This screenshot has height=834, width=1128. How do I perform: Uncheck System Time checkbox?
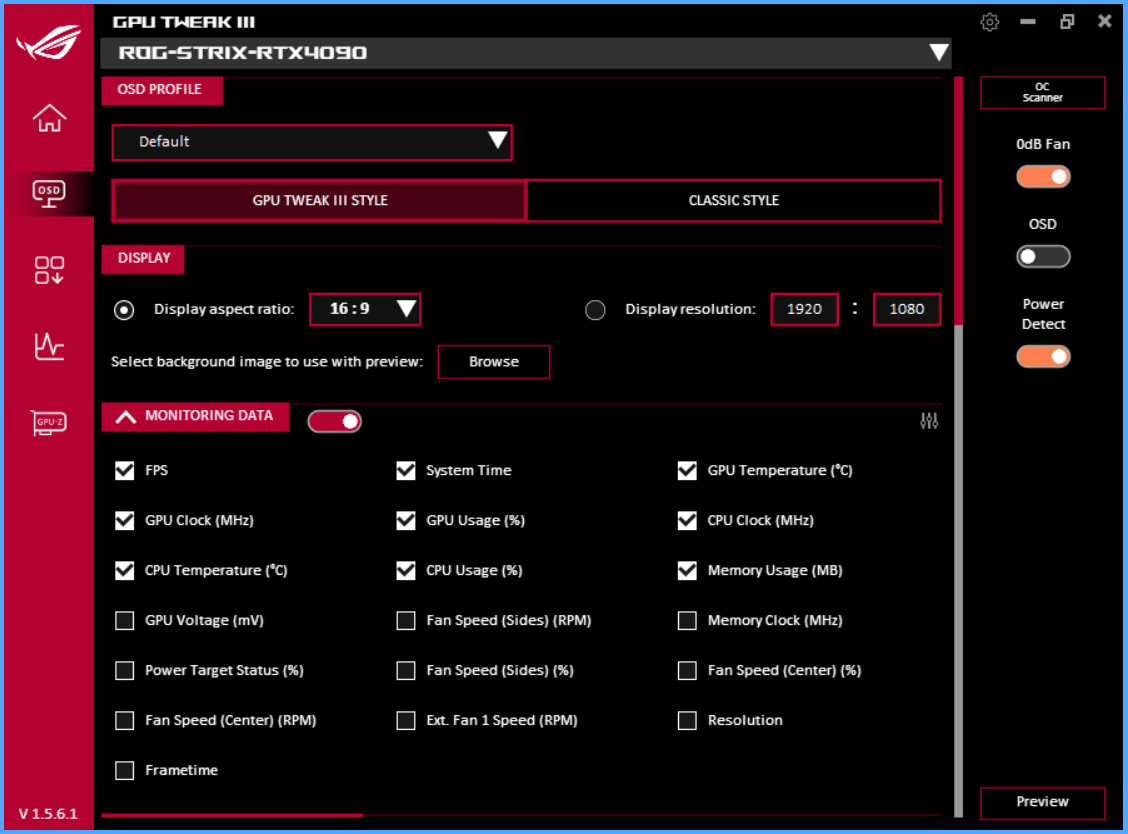406,471
